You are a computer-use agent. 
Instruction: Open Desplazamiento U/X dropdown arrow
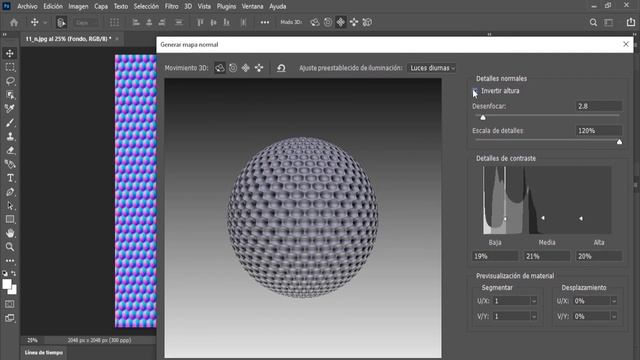coord(613,301)
